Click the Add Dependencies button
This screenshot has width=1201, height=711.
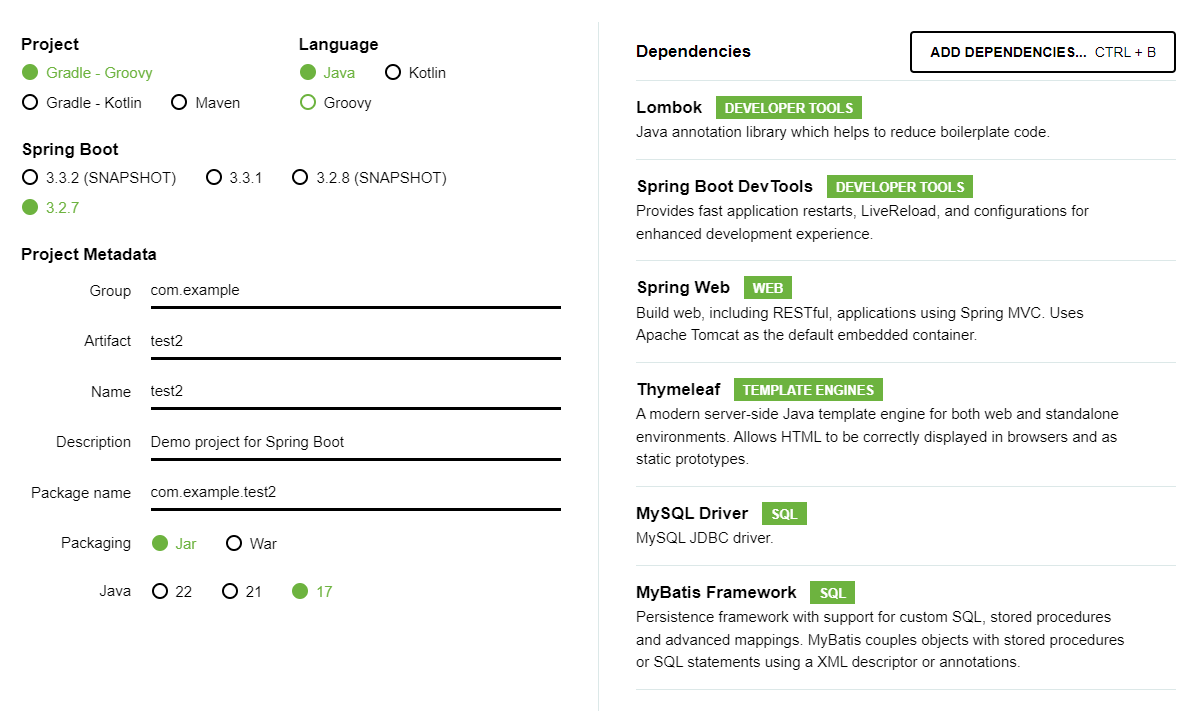pos(1042,52)
